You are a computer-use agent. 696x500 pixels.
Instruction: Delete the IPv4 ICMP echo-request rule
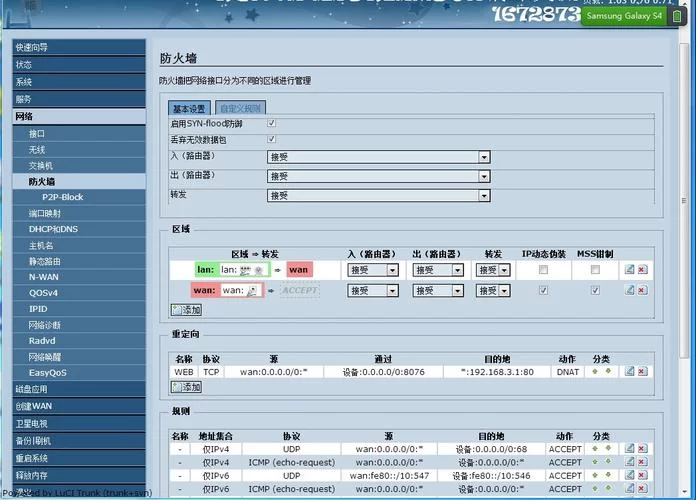click(x=642, y=462)
